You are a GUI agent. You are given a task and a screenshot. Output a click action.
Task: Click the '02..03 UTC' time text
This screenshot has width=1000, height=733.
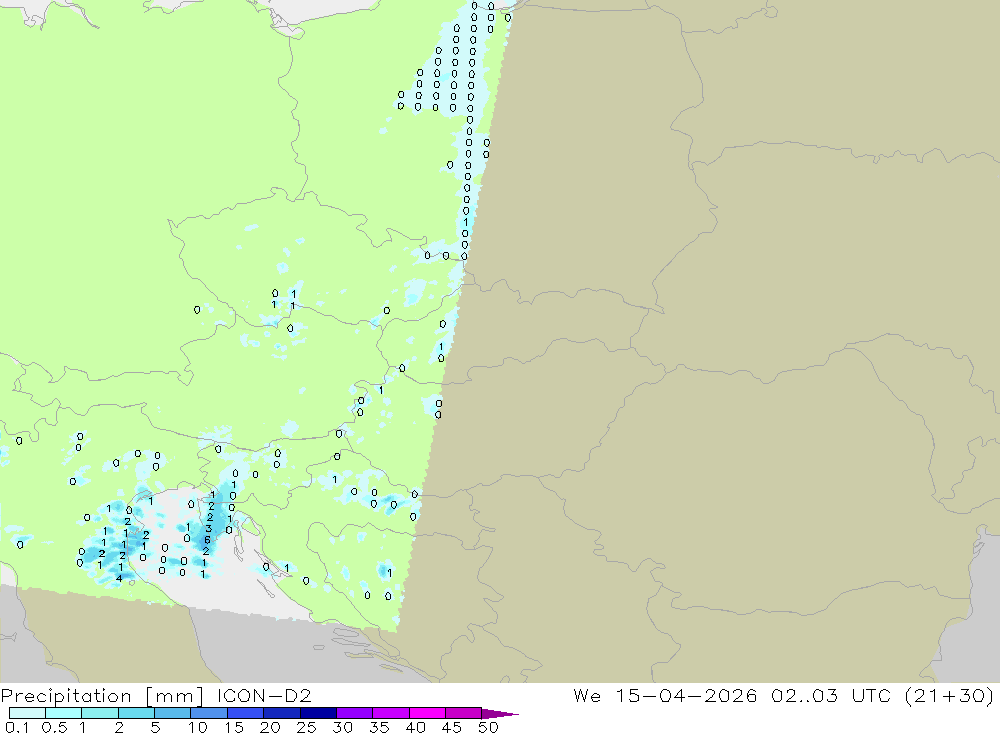830,696
